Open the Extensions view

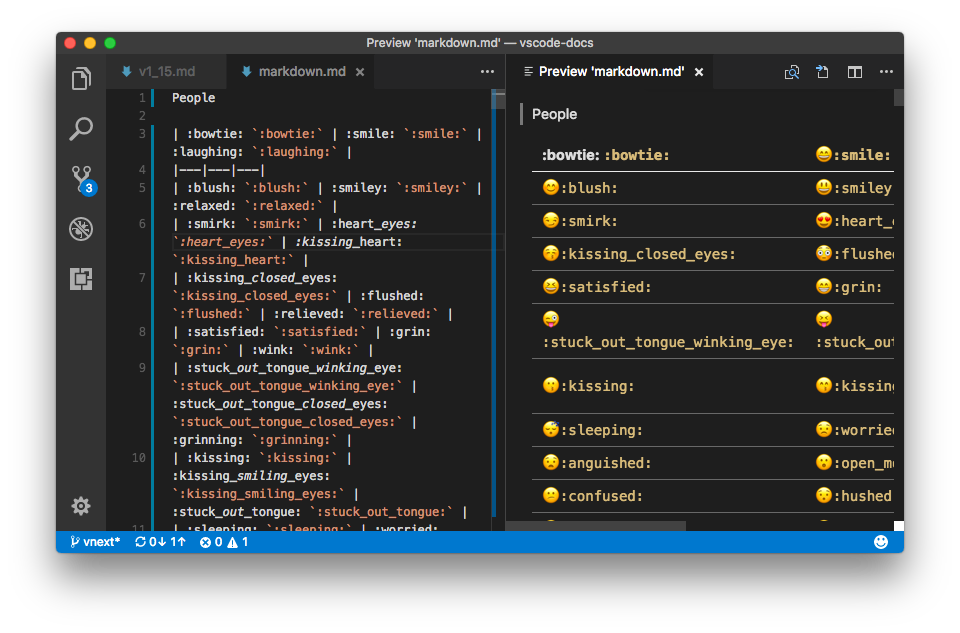pyautogui.click(x=80, y=279)
